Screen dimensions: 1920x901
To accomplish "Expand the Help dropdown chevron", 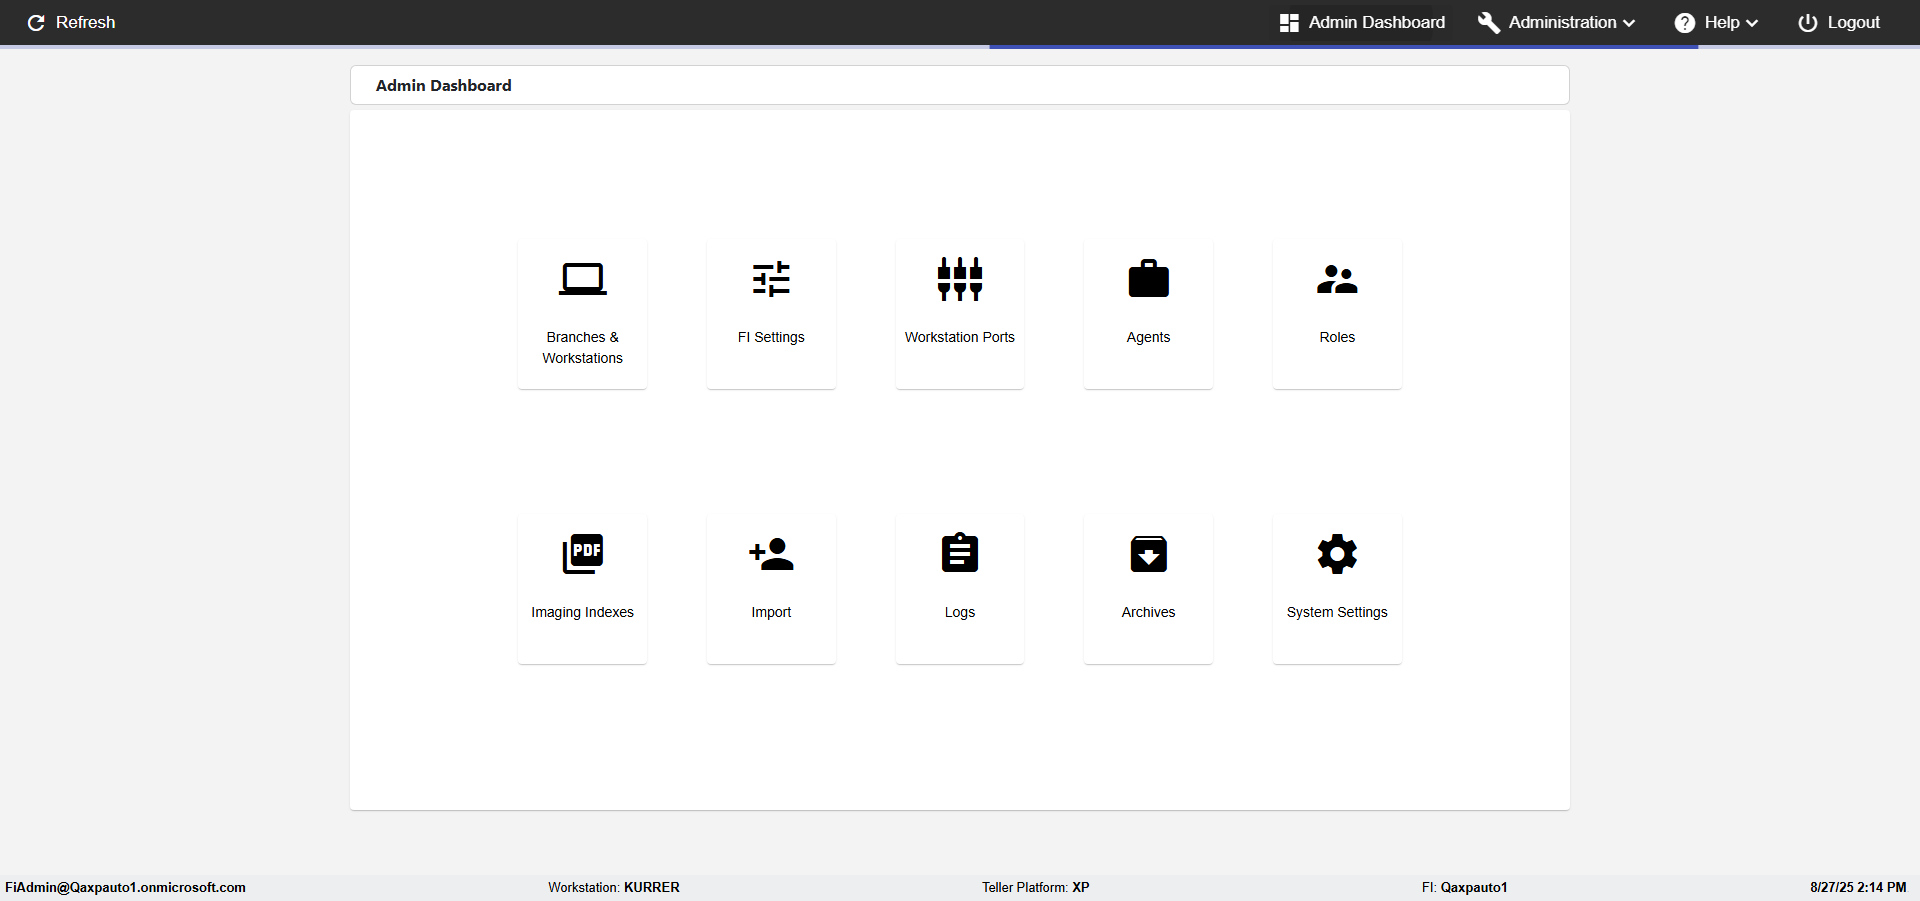I will pos(1752,23).
